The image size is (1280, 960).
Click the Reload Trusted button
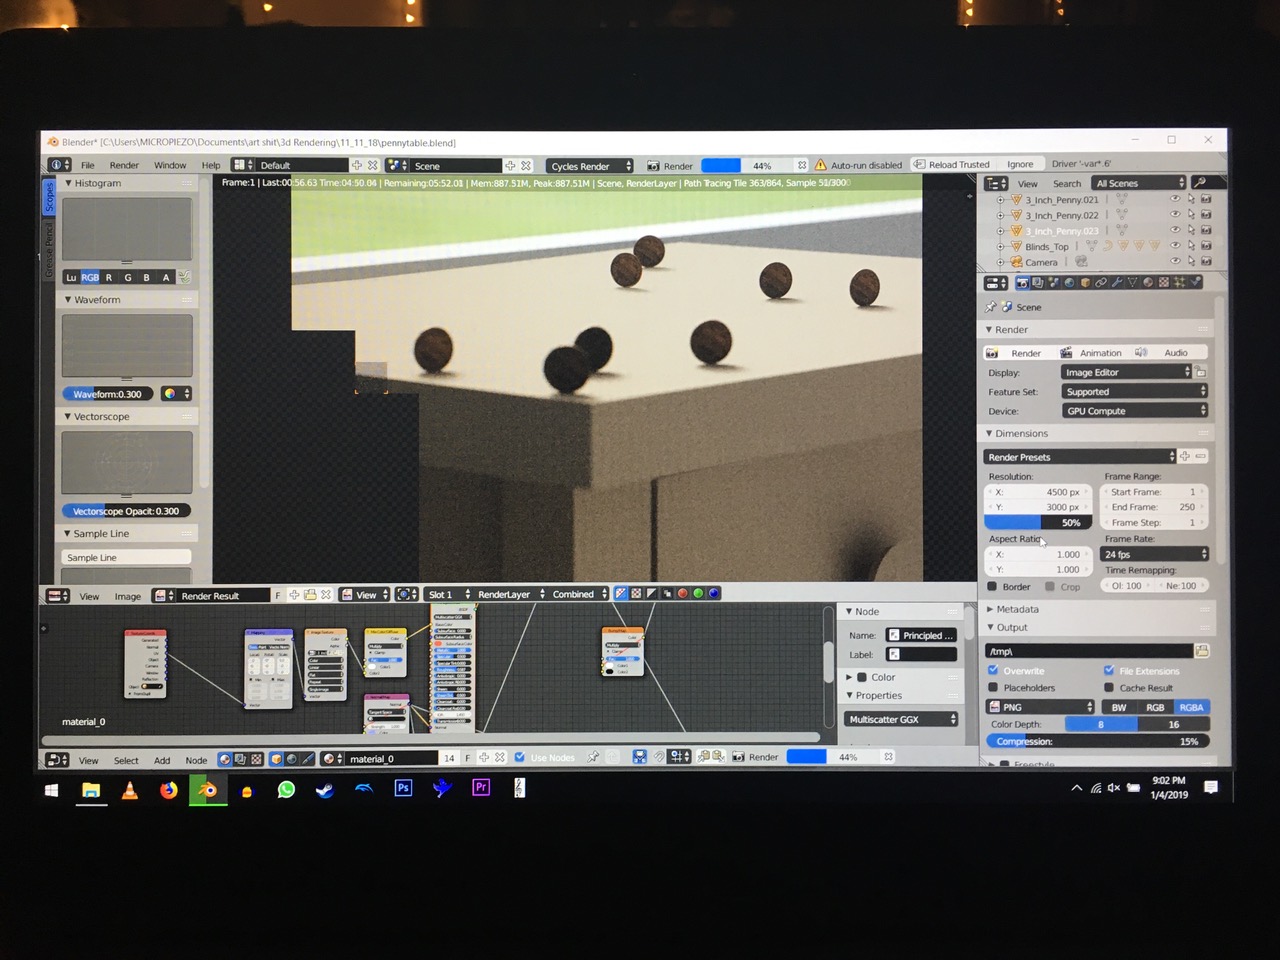951,164
